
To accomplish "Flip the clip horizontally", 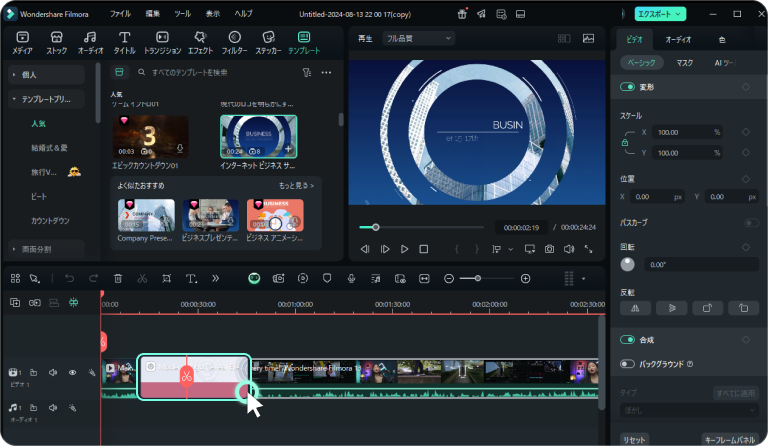I will [635, 308].
